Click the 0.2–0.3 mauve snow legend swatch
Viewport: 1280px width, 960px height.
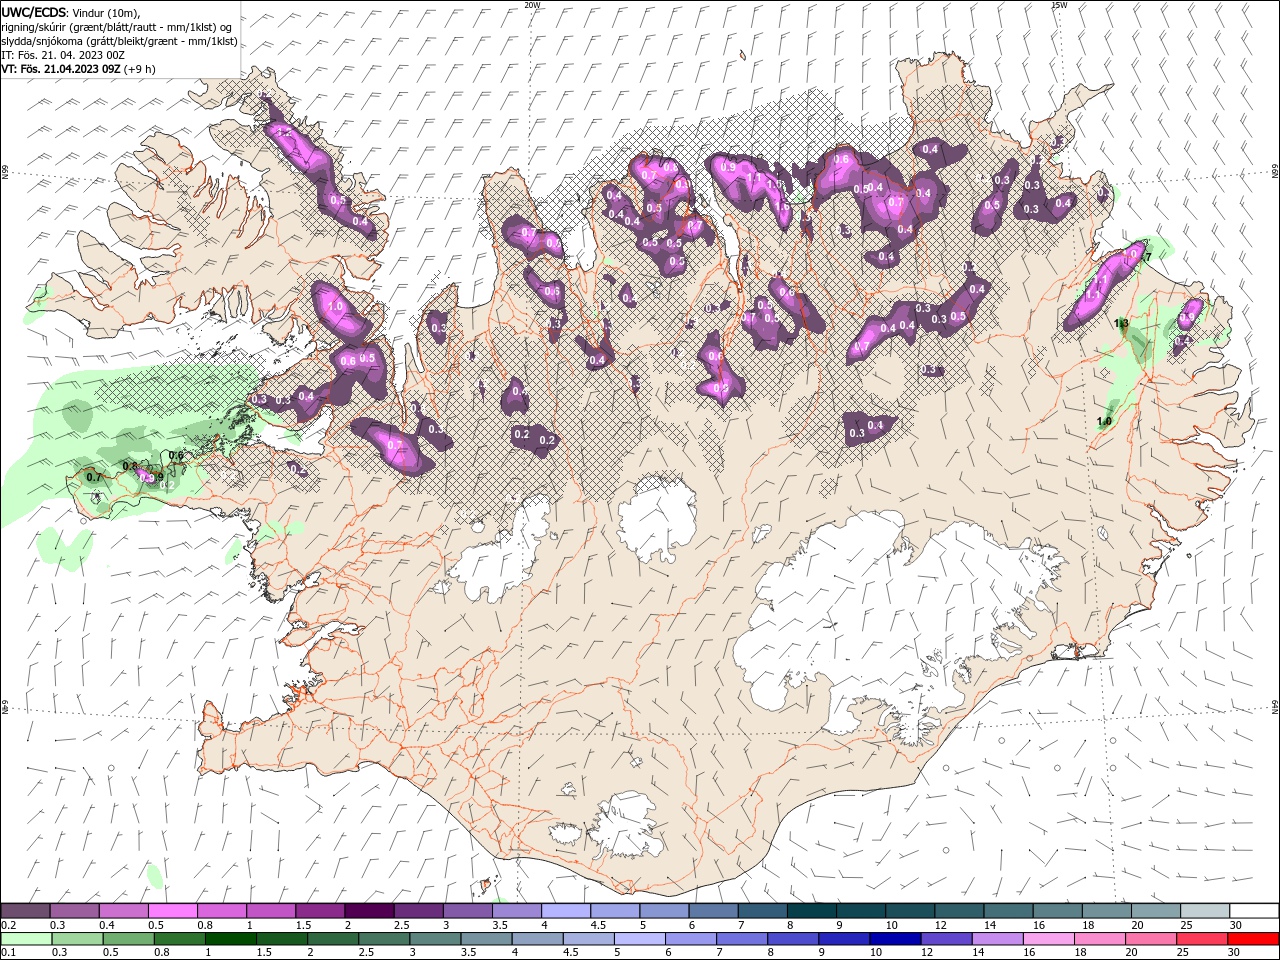pos(25,911)
